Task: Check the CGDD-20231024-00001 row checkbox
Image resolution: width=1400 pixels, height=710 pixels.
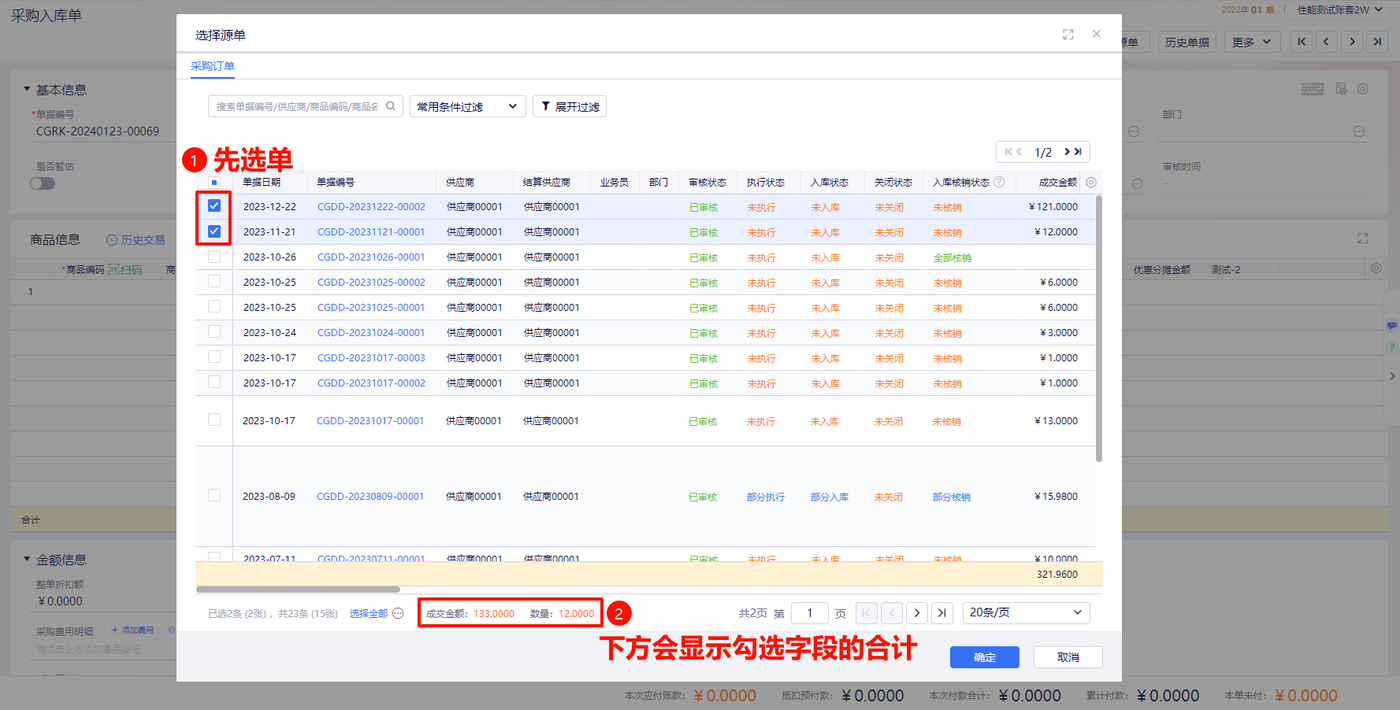Action: [214, 332]
